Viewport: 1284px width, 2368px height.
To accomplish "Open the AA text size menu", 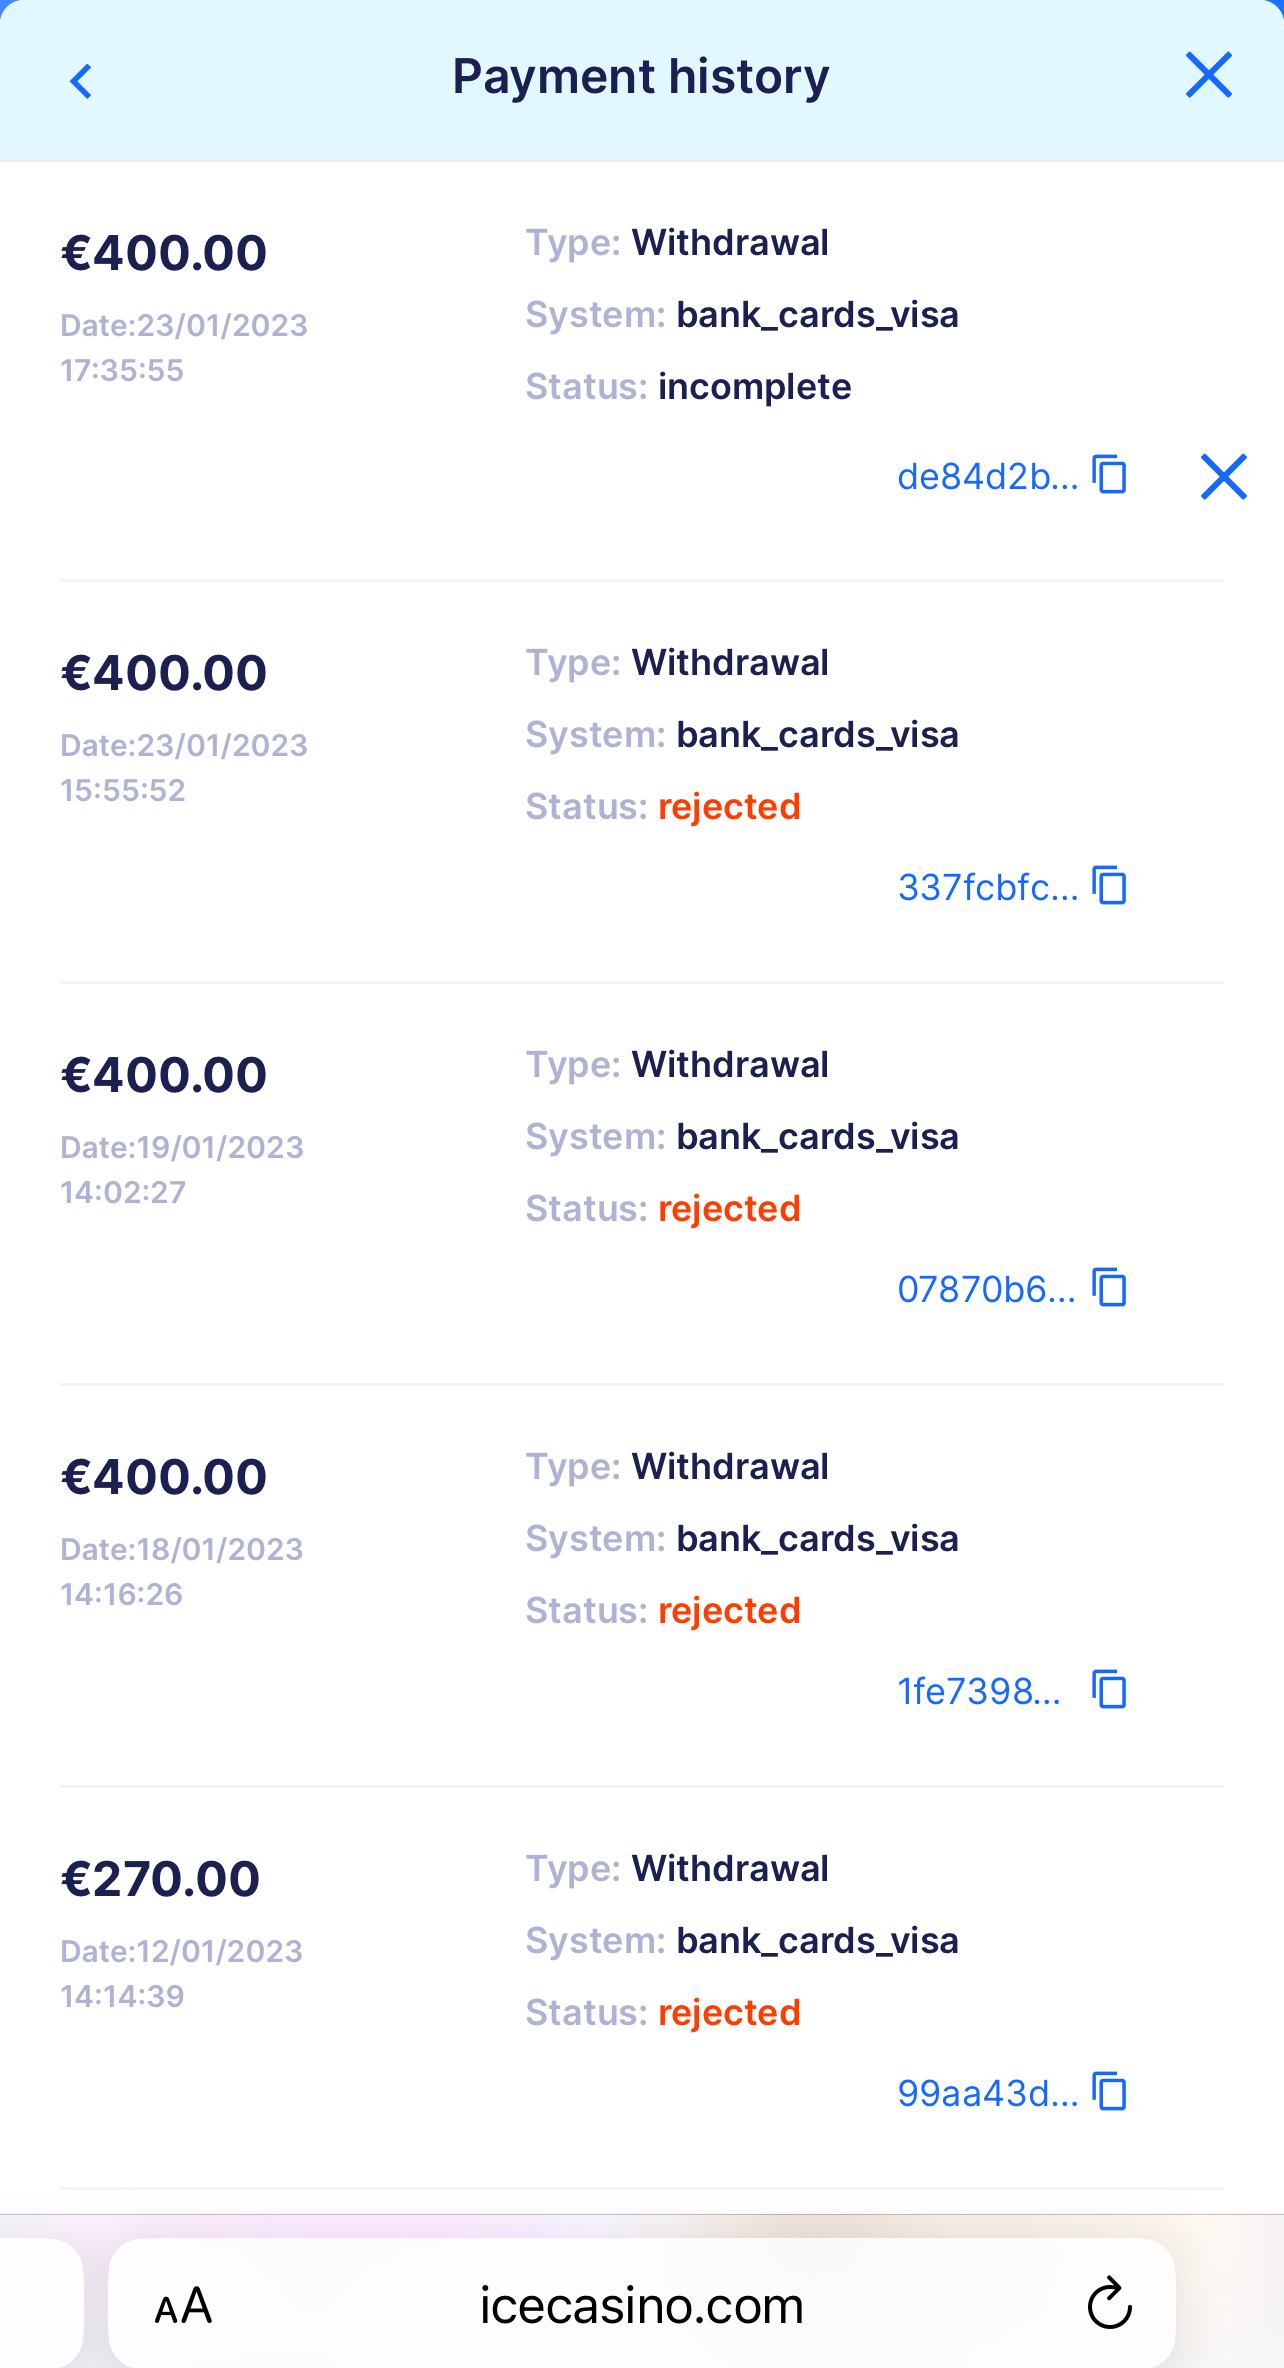I will 183,2306.
